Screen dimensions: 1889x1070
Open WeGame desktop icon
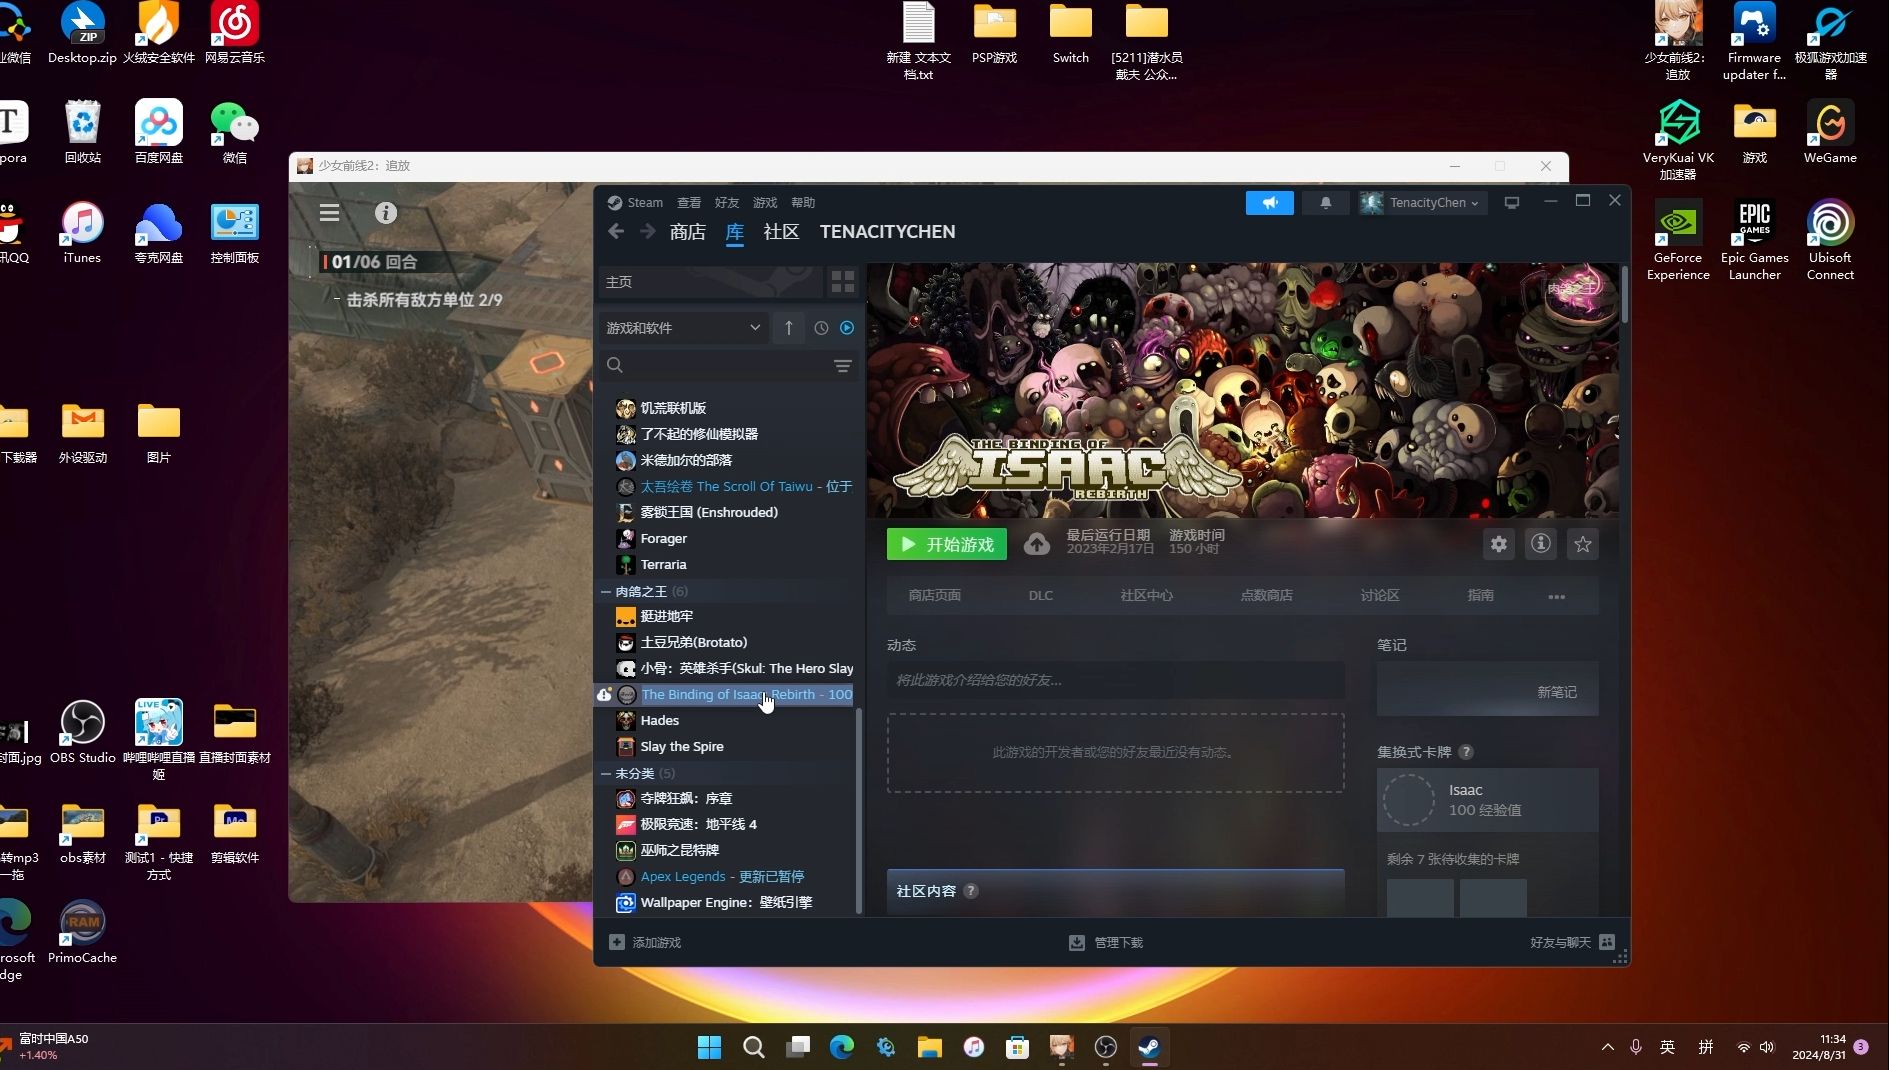point(1830,132)
